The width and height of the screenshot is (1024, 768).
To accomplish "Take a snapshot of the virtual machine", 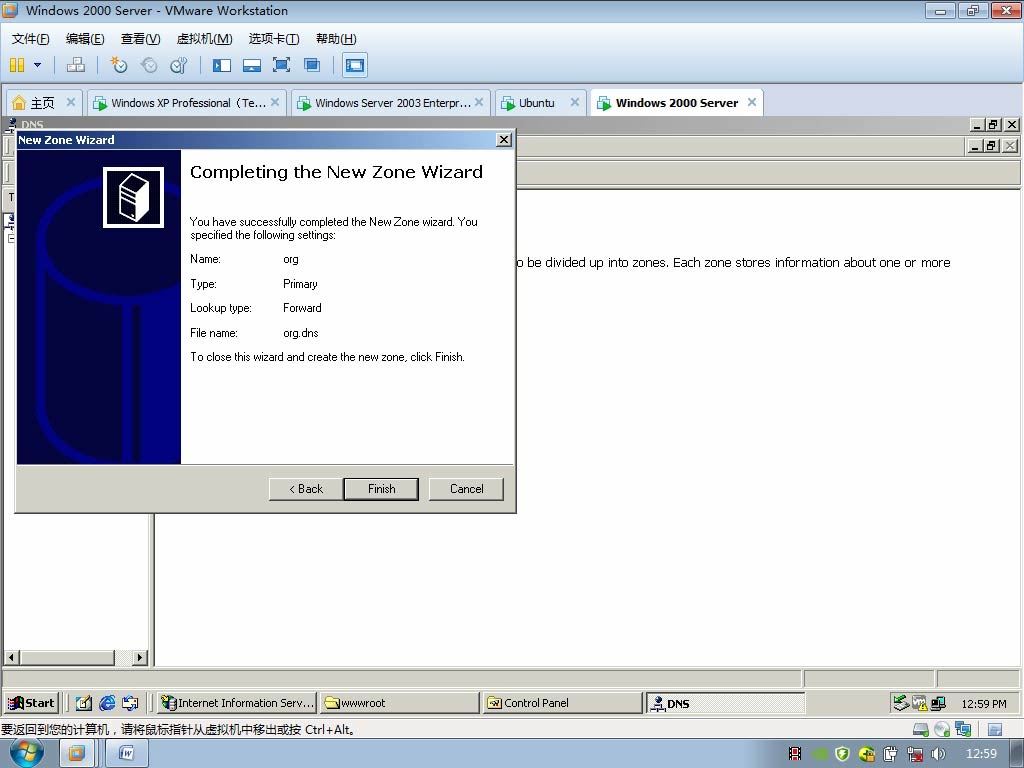I will [119, 65].
